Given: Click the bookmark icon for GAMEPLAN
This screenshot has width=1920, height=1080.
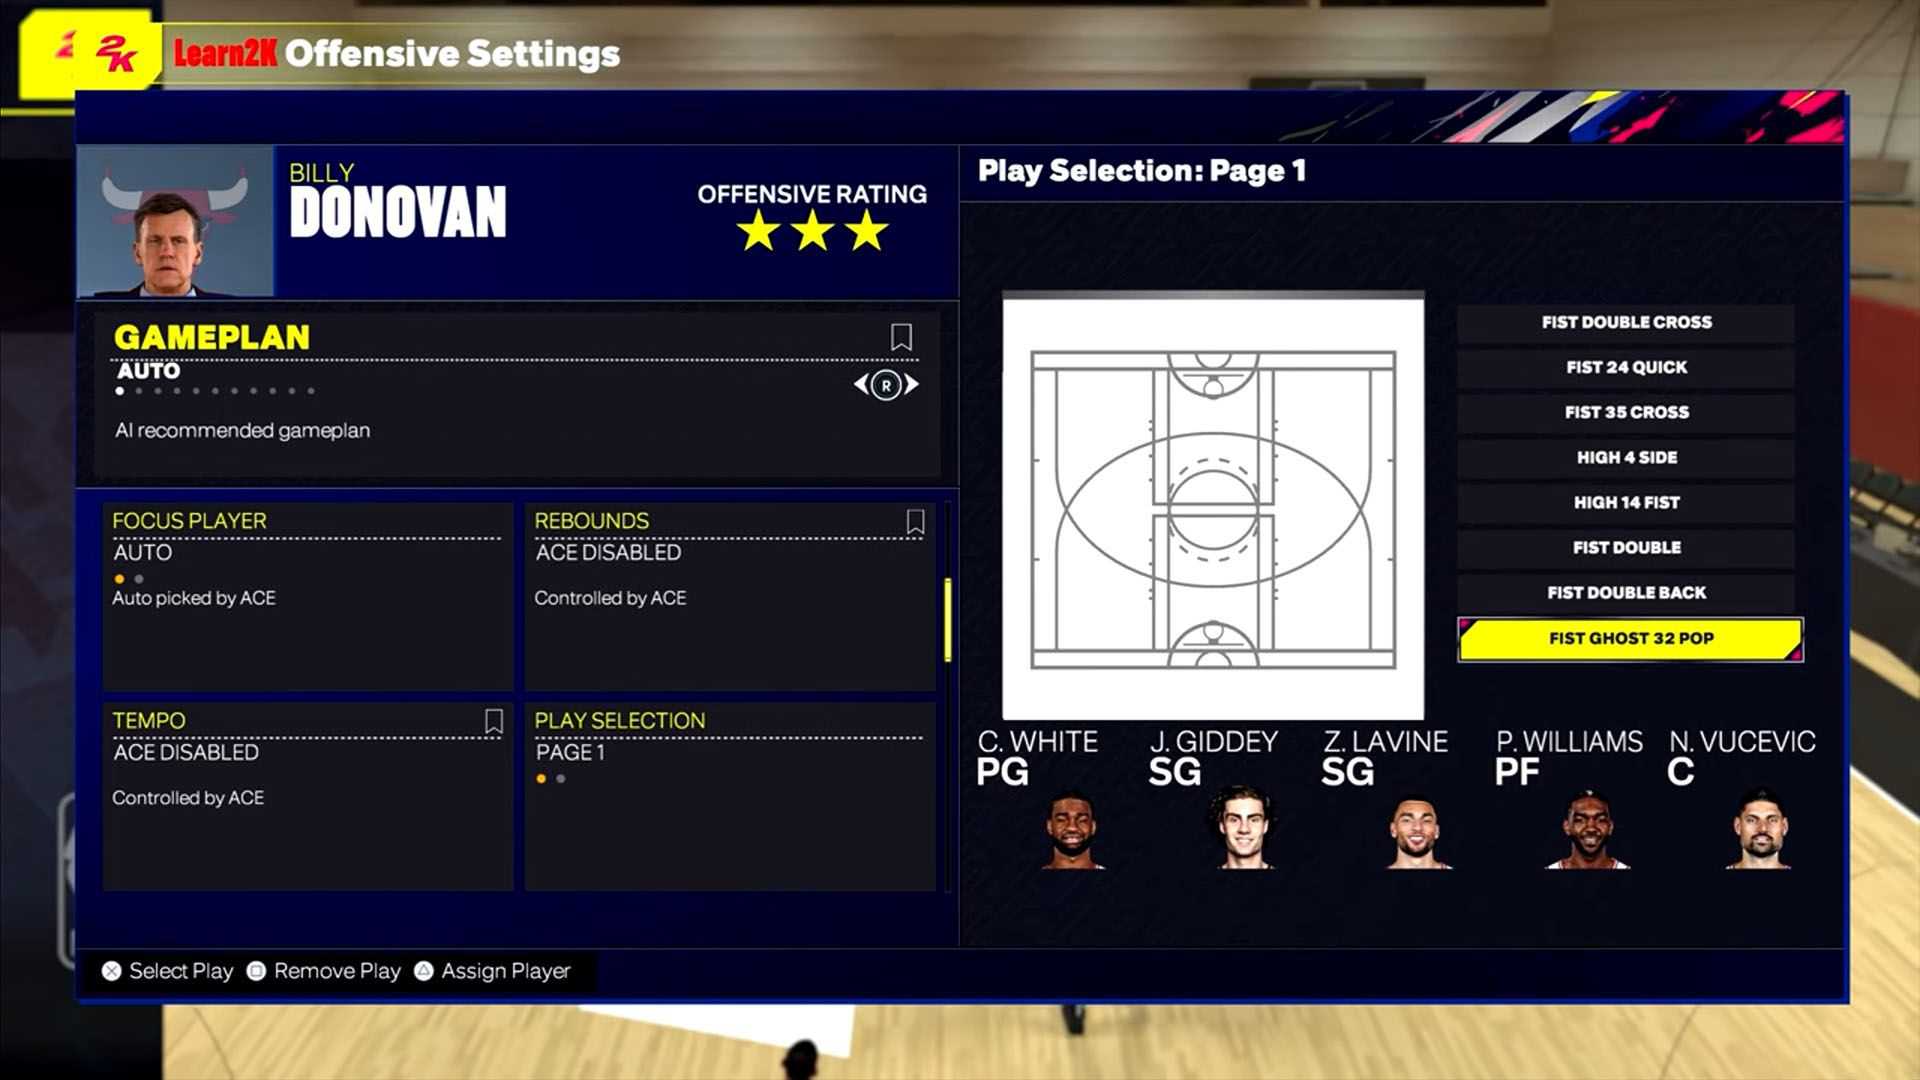Looking at the screenshot, I should click(902, 336).
